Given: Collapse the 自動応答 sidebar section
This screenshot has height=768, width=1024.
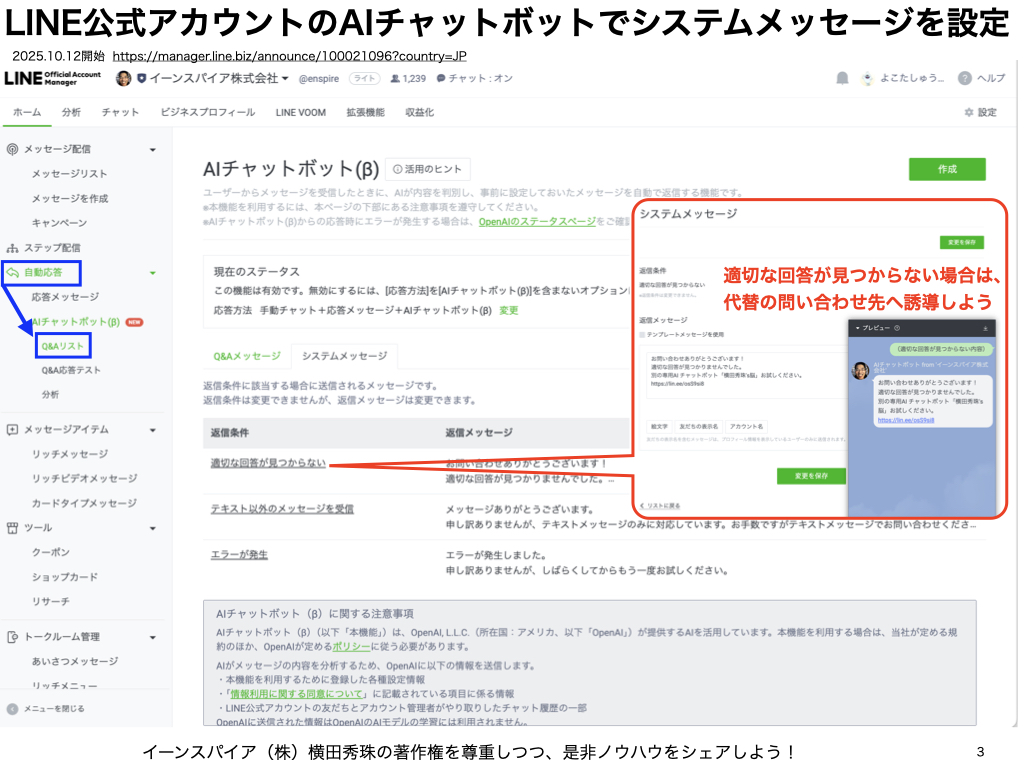Looking at the screenshot, I should 153,272.
